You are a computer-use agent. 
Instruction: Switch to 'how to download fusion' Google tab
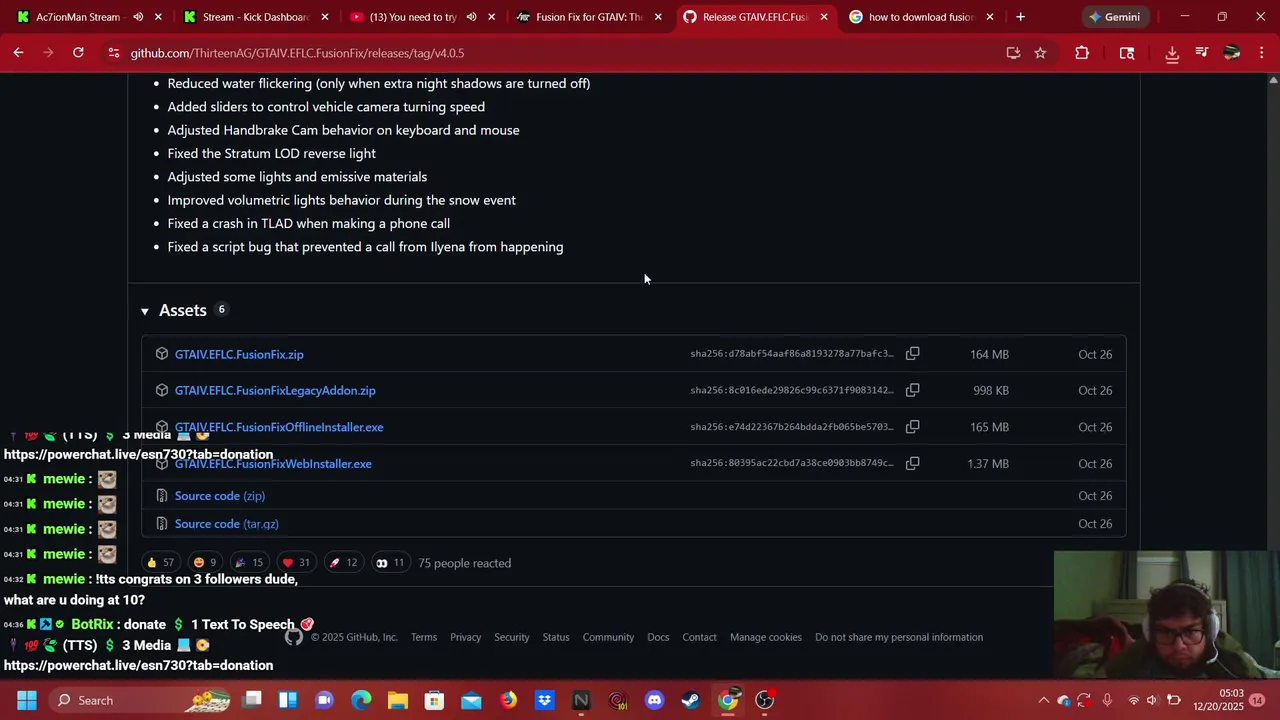tap(920, 17)
